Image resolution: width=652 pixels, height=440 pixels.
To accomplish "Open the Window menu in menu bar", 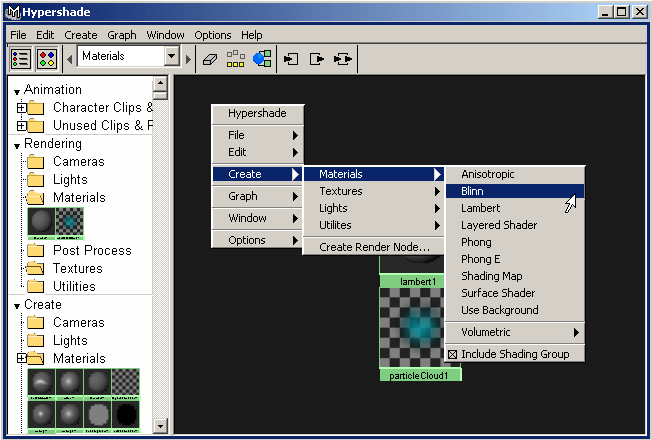I will (165, 35).
